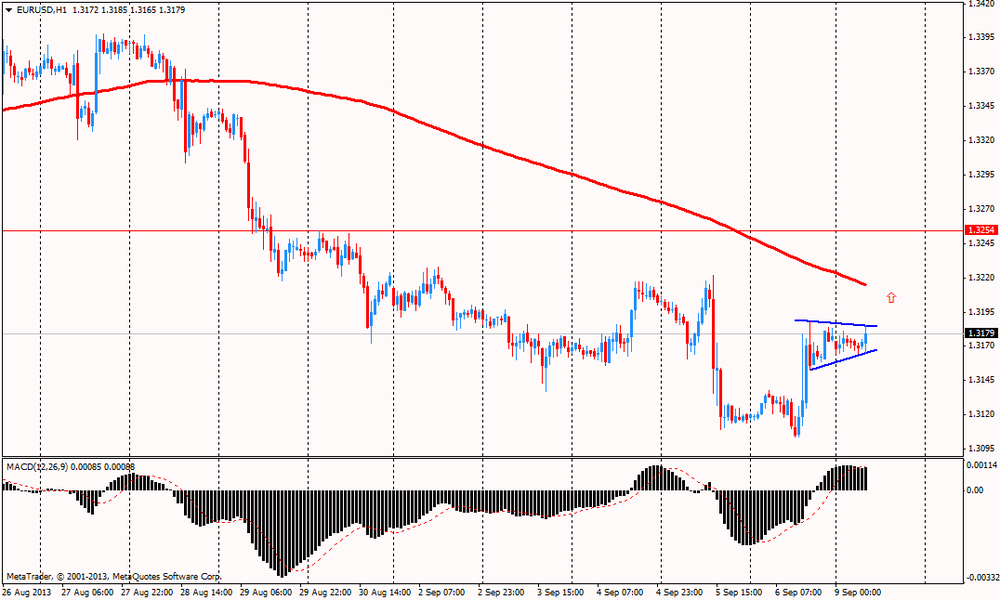Select the red horizontal line at 1.3254
The image size is (1000, 600).
click(483, 231)
